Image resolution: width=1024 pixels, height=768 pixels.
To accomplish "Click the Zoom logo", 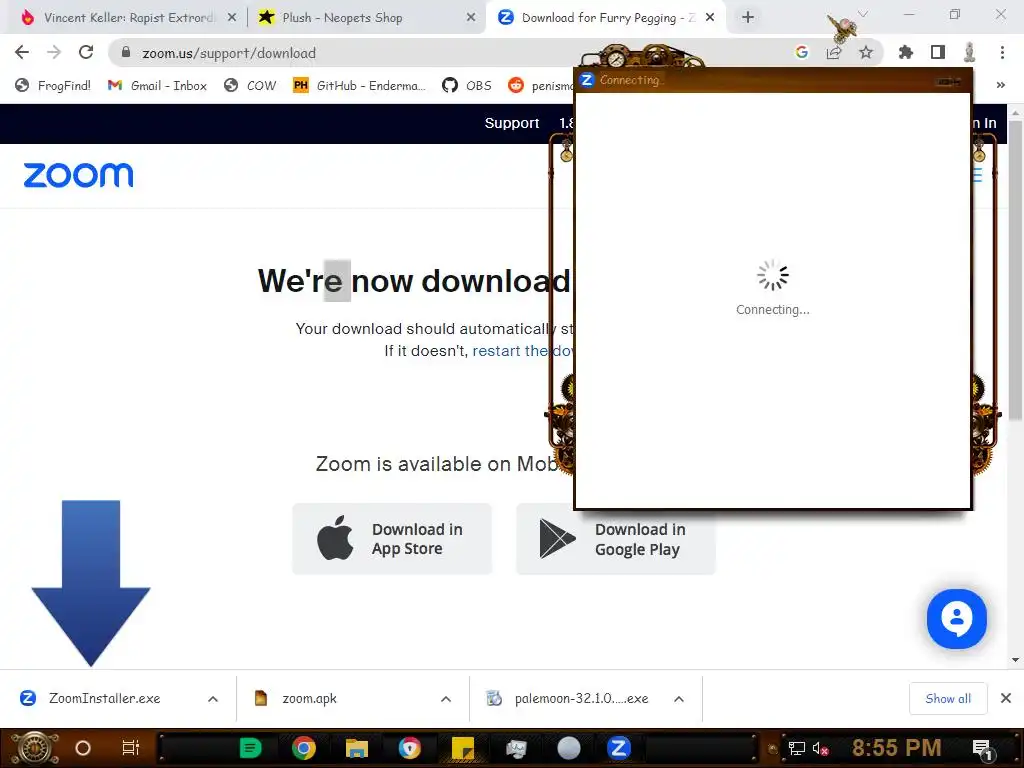I will click(x=78, y=175).
